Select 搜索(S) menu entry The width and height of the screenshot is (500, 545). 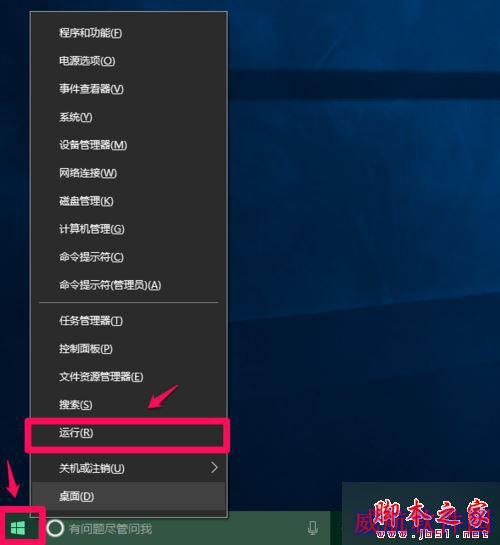pyautogui.click(x=129, y=405)
